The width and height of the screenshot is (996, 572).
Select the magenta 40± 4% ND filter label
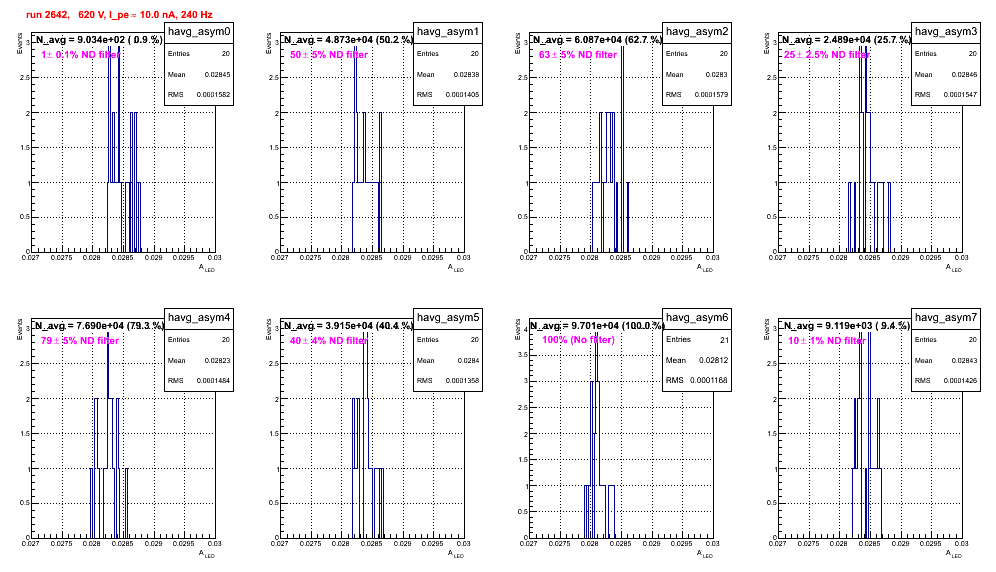click(329, 341)
